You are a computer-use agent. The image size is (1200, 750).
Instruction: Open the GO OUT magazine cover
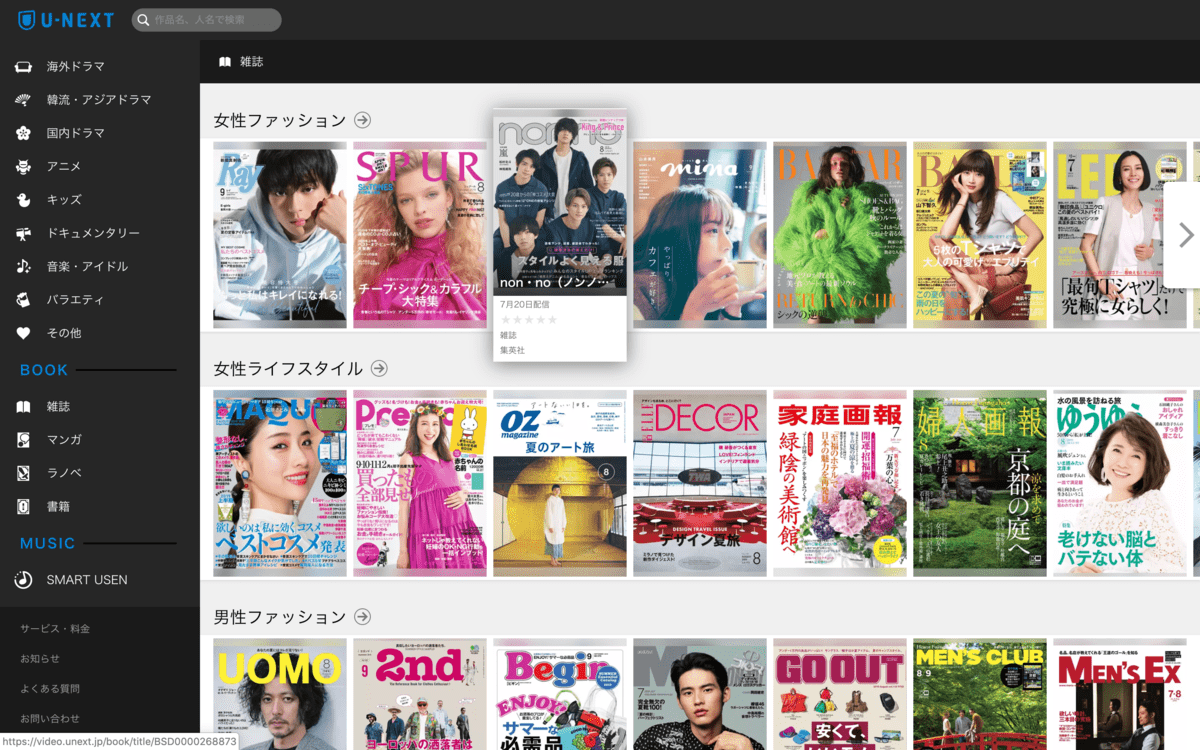click(x=840, y=694)
